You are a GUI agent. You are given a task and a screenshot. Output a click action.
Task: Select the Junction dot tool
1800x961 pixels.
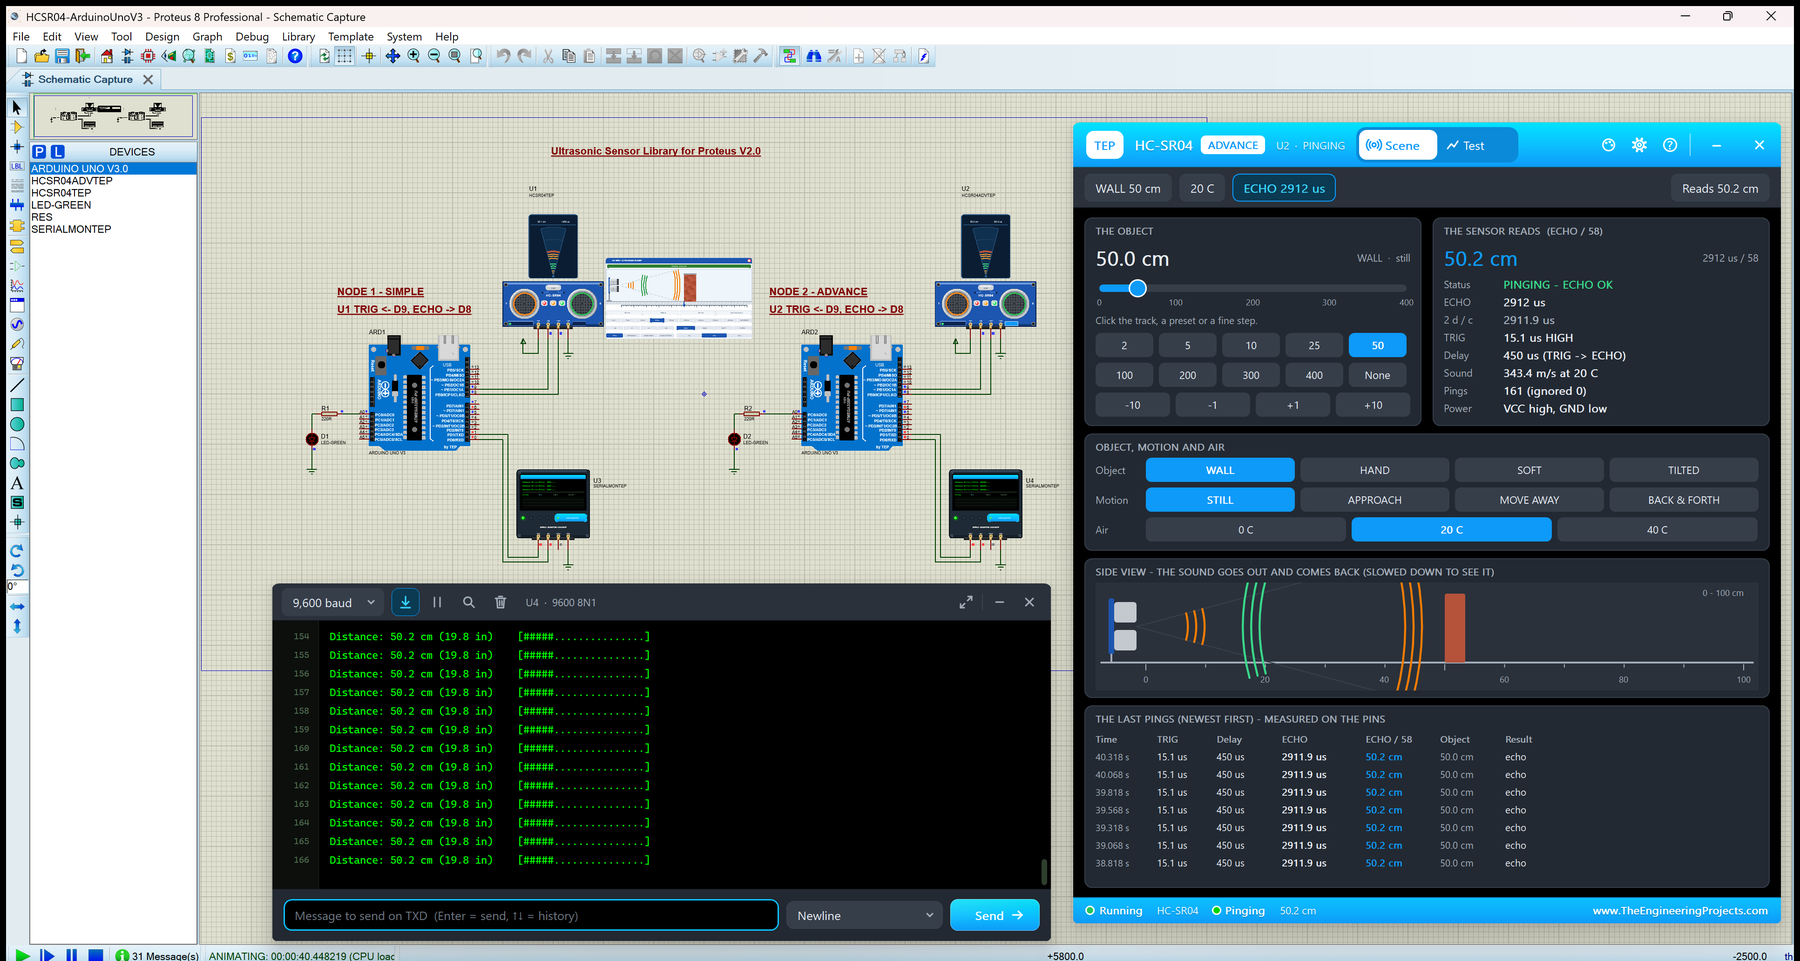tap(17, 147)
